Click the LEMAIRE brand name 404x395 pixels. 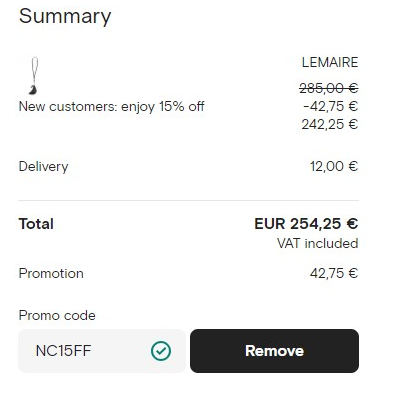click(x=330, y=62)
